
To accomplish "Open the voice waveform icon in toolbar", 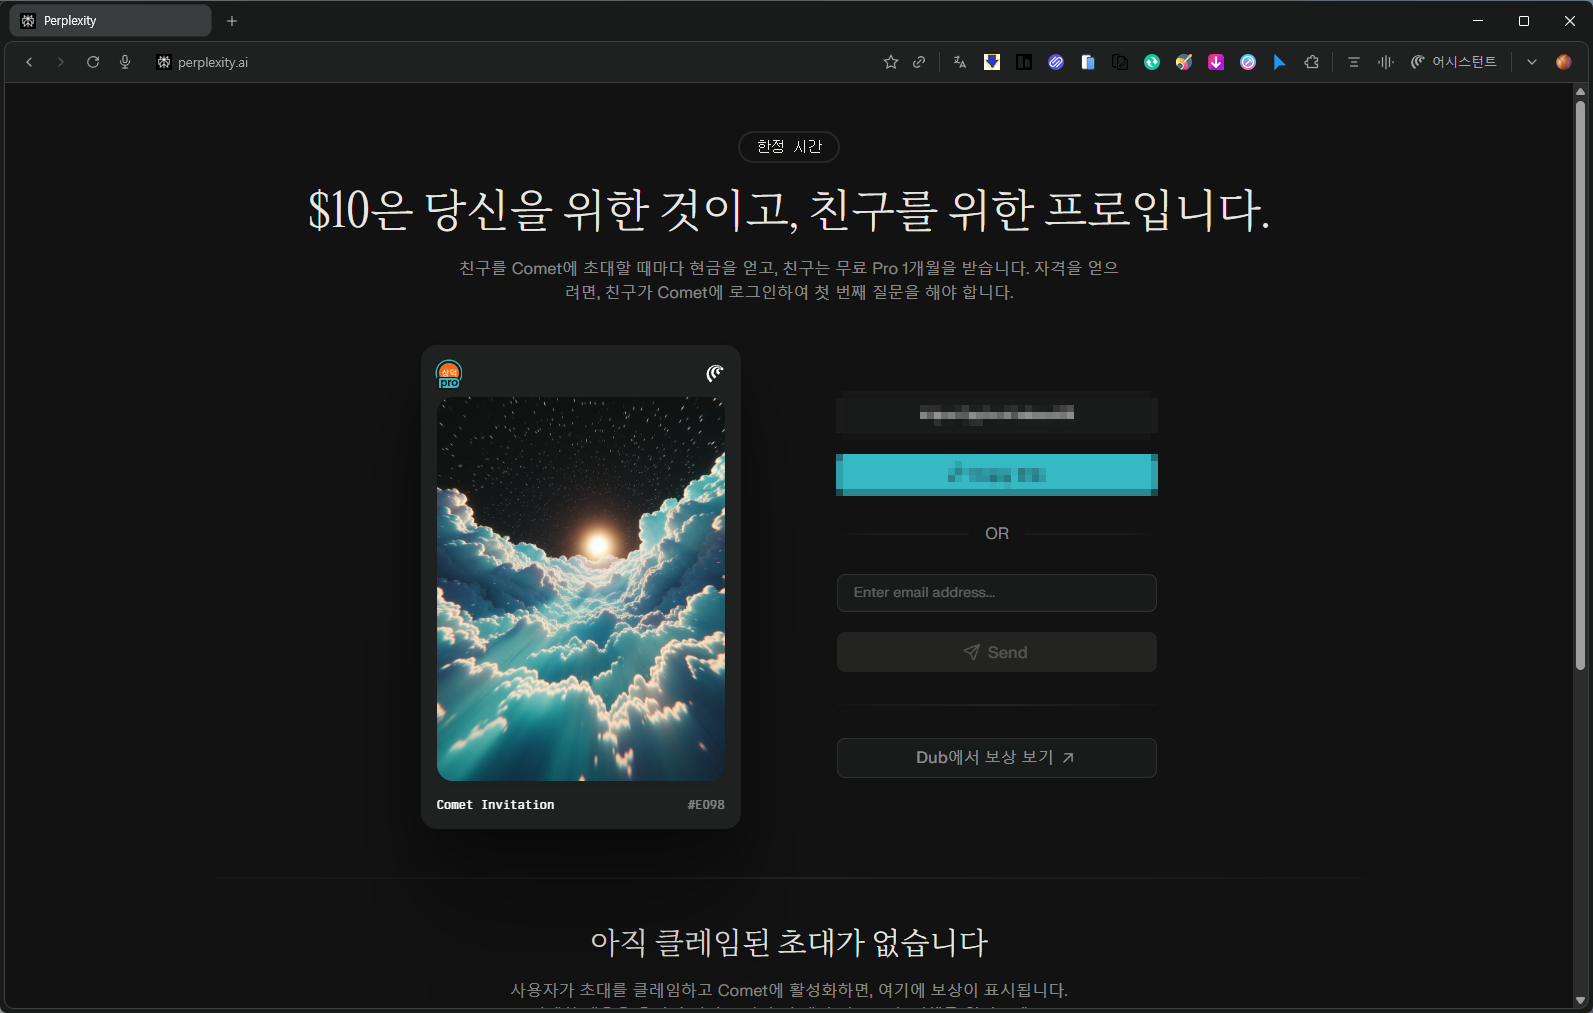I will [1386, 62].
